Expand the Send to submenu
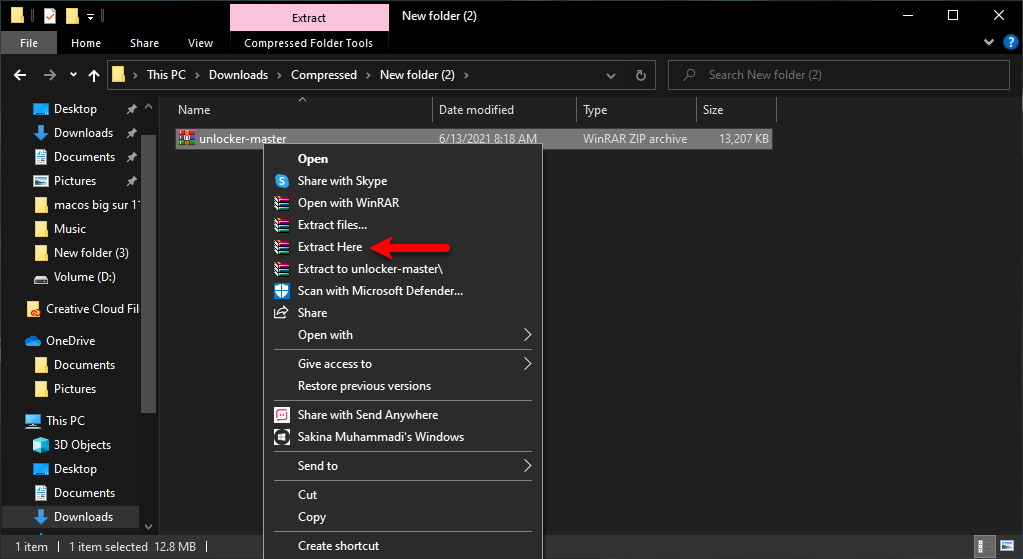 pyautogui.click(x=527, y=466)
